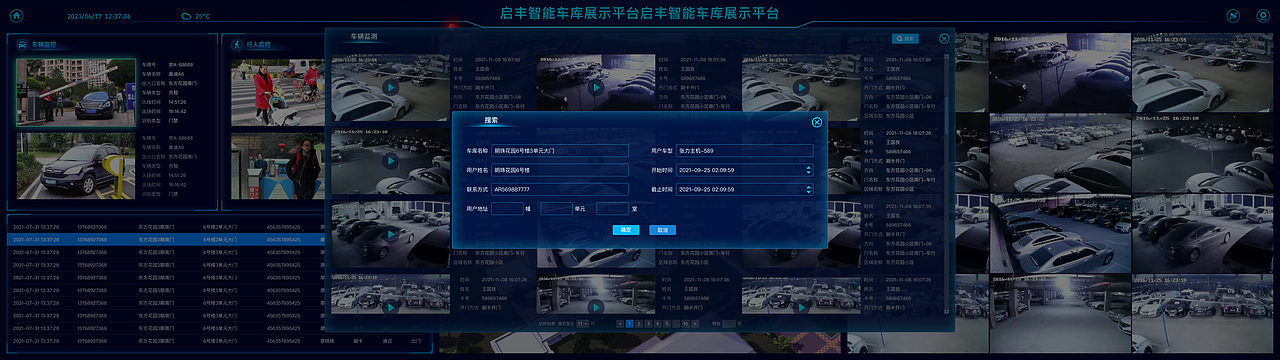Play the bottom-middle 车辆监测 video
Viewport: 1280px width, 360px height.
596,306
